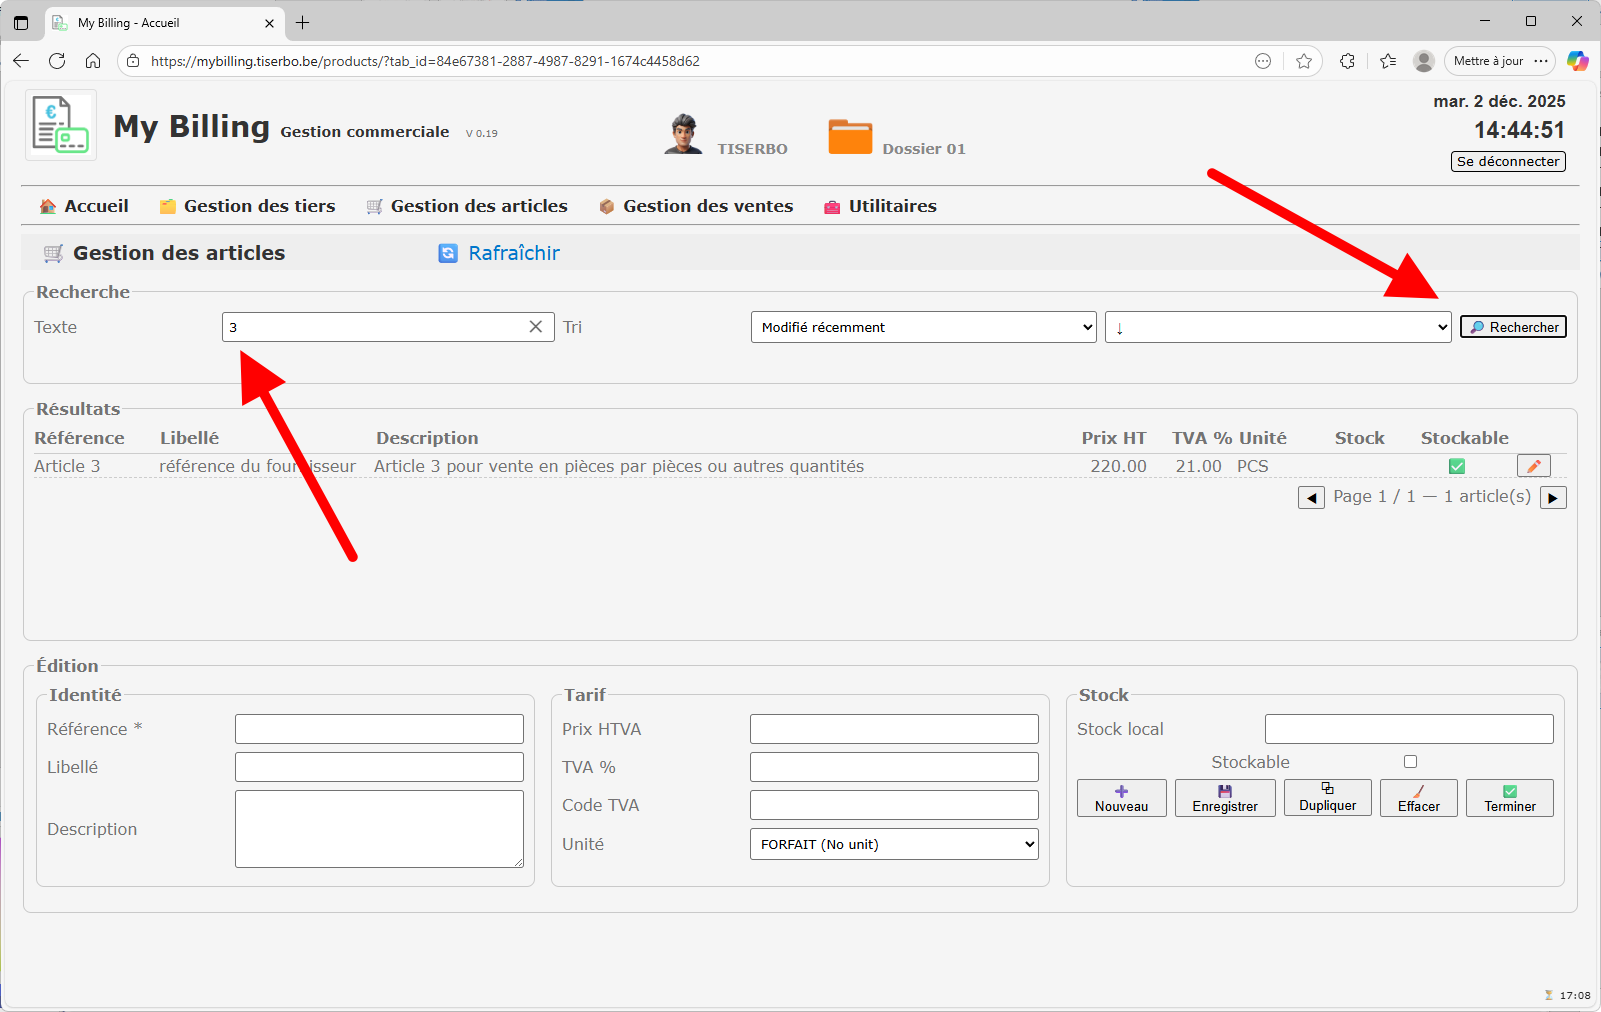Clear the search text with the X icon
This screenshot has height=1012, width=1601.
(536, 327)
